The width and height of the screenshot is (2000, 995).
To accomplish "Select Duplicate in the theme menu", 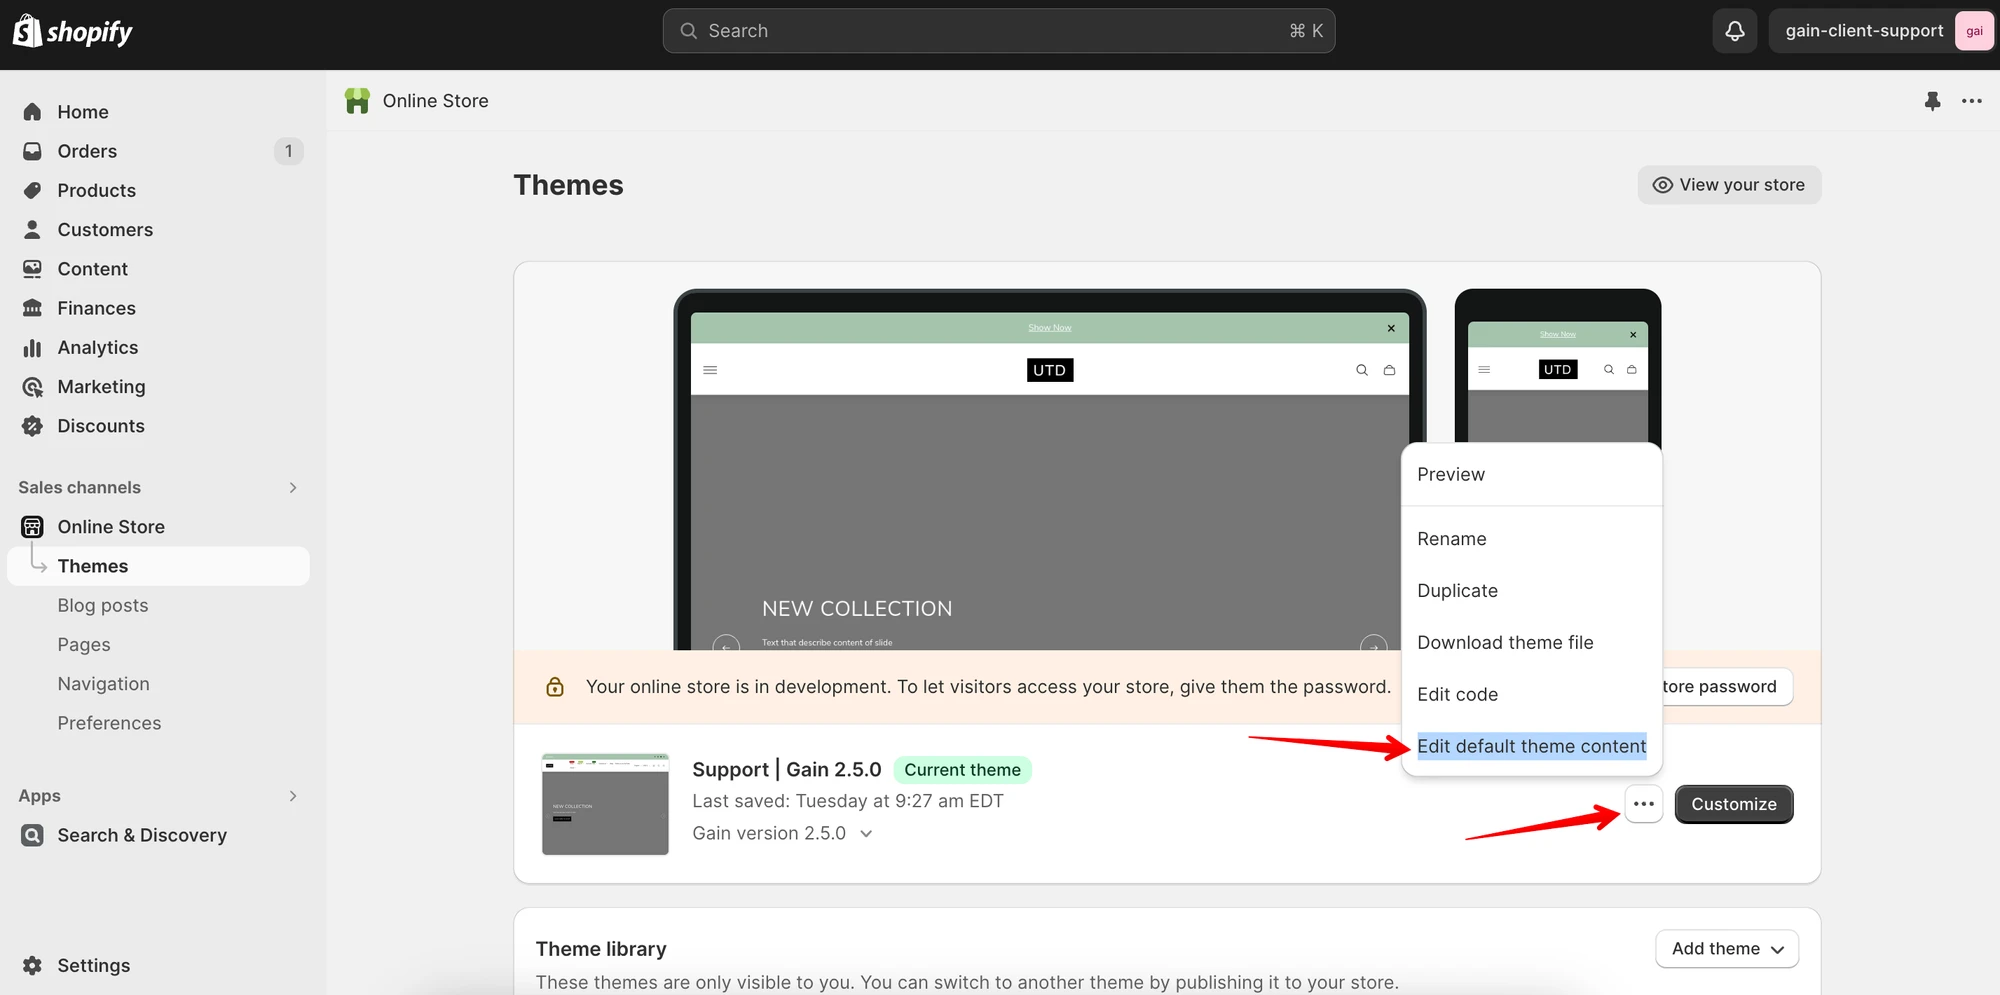I will [1457, 590].
